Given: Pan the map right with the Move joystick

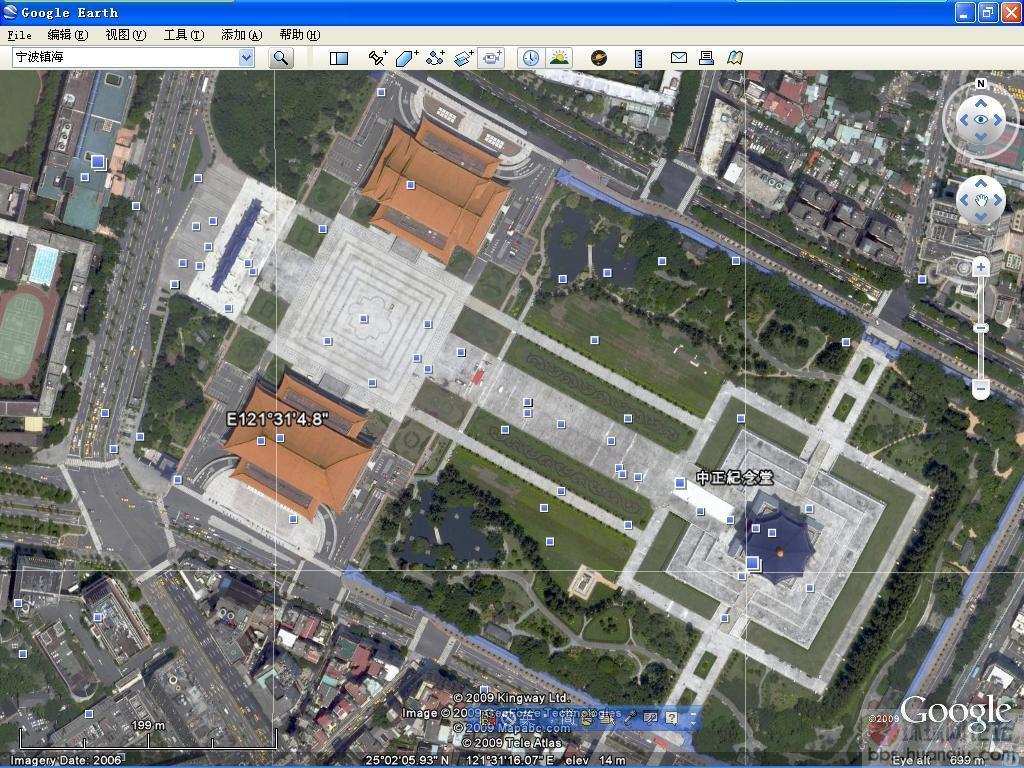Looking at the screenshot, I should click(997, 200).
